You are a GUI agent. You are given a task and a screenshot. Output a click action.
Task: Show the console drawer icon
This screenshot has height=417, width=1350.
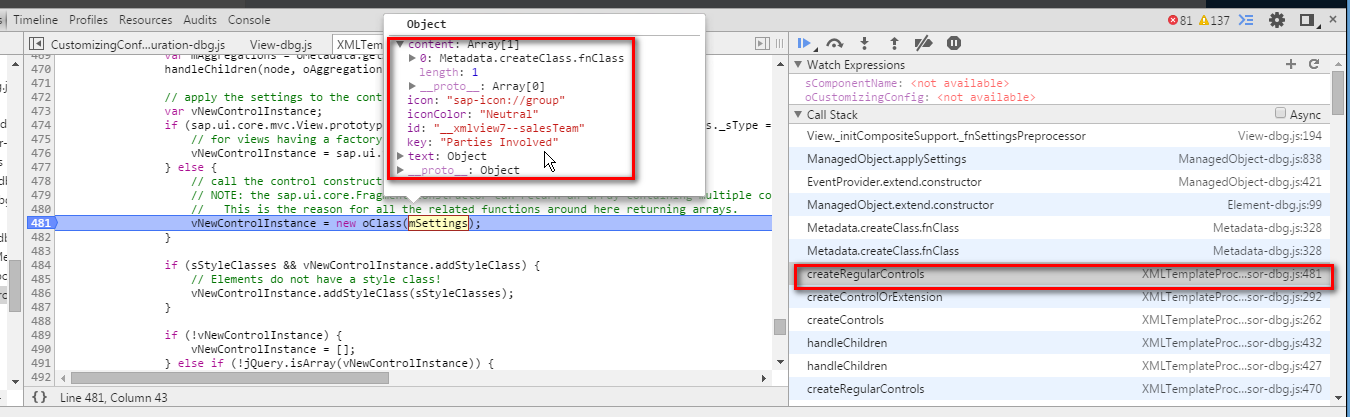pos(1246,19)
